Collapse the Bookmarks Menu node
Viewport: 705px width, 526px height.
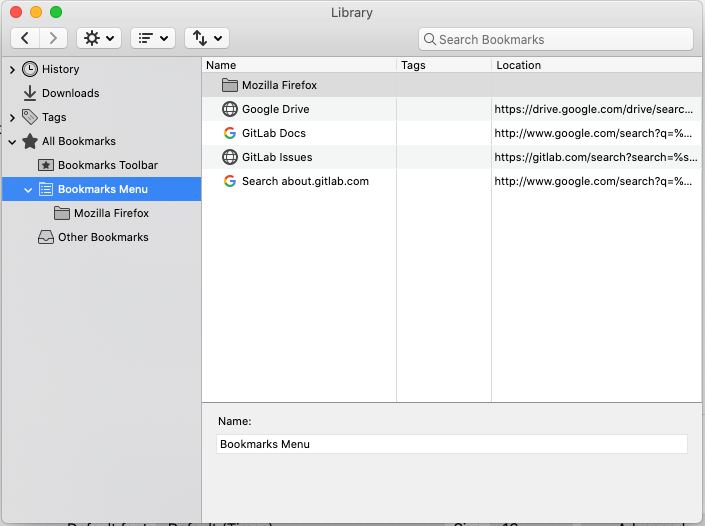(x=28, y=190)
